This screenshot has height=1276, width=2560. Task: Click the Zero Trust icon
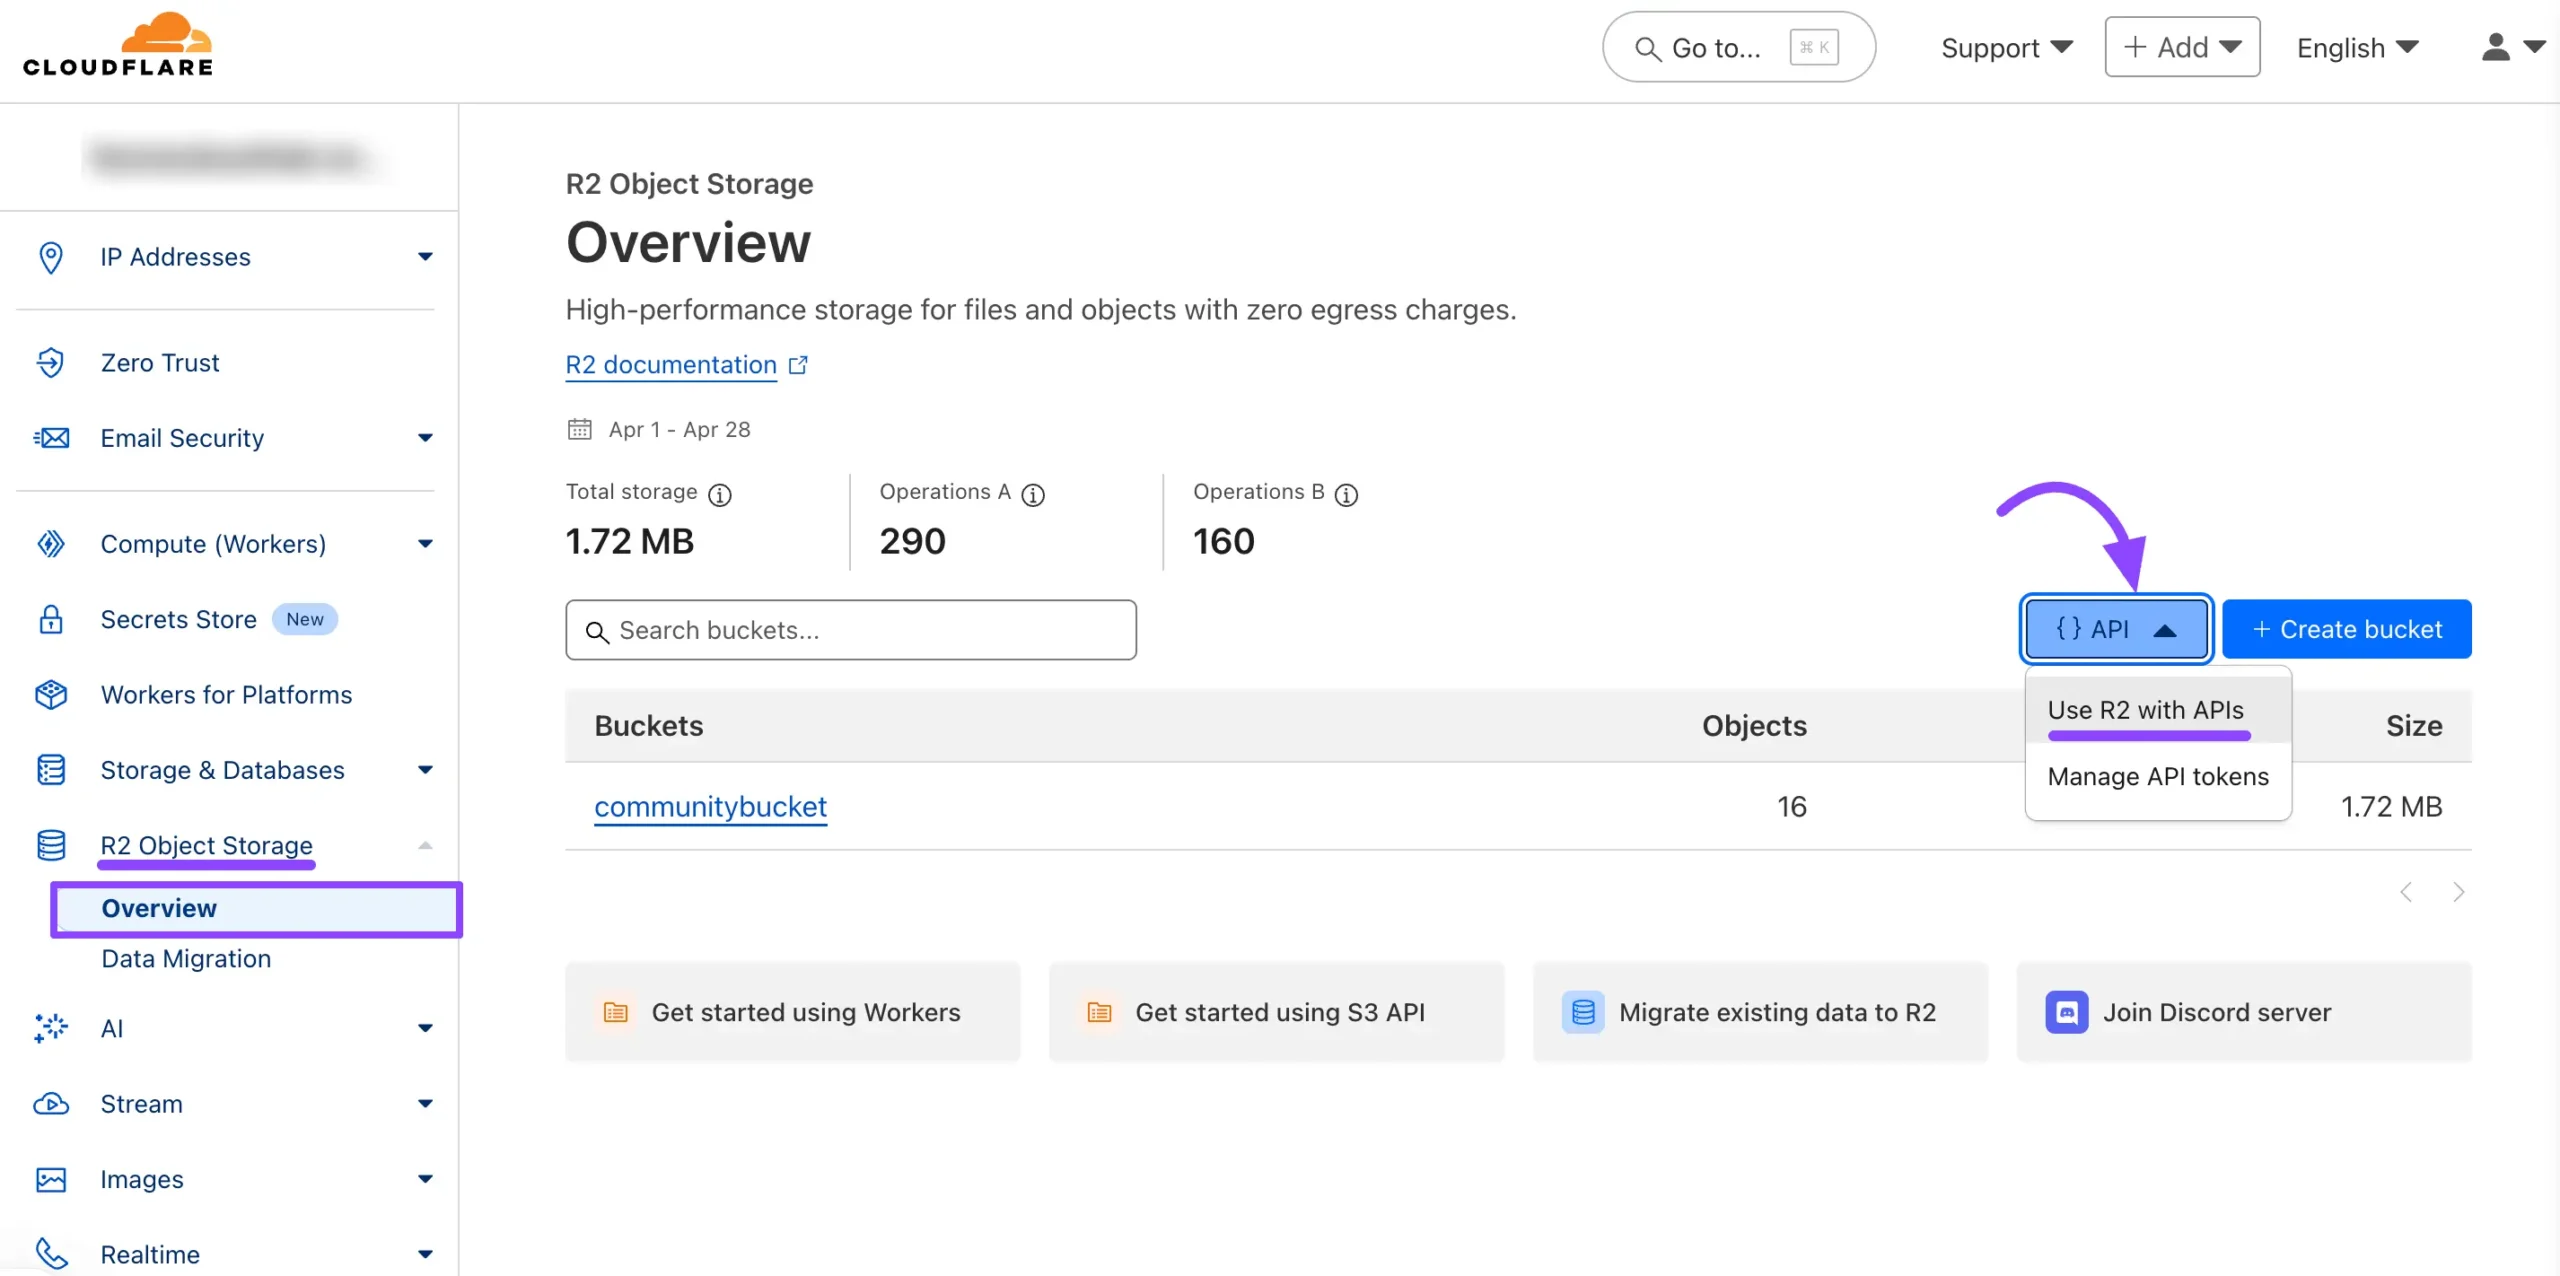pyautogui.click(x=51, y=362)
